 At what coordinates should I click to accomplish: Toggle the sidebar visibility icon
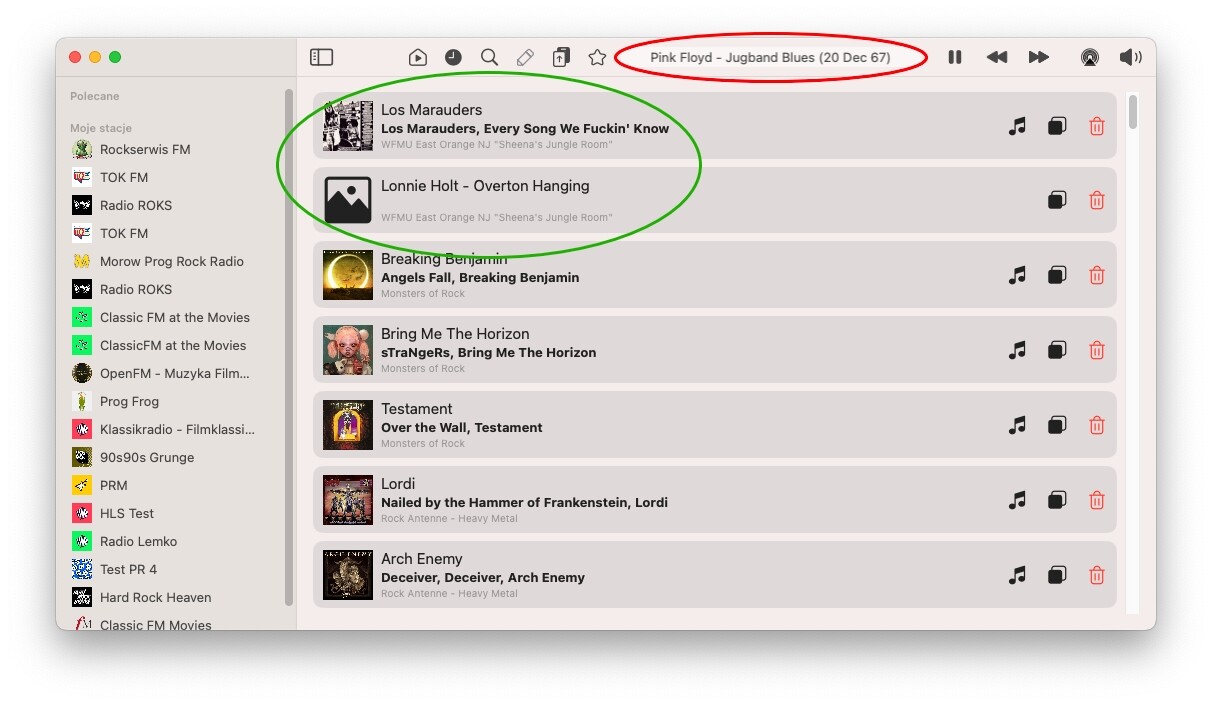pyautogui.click(x=321, y=57)
